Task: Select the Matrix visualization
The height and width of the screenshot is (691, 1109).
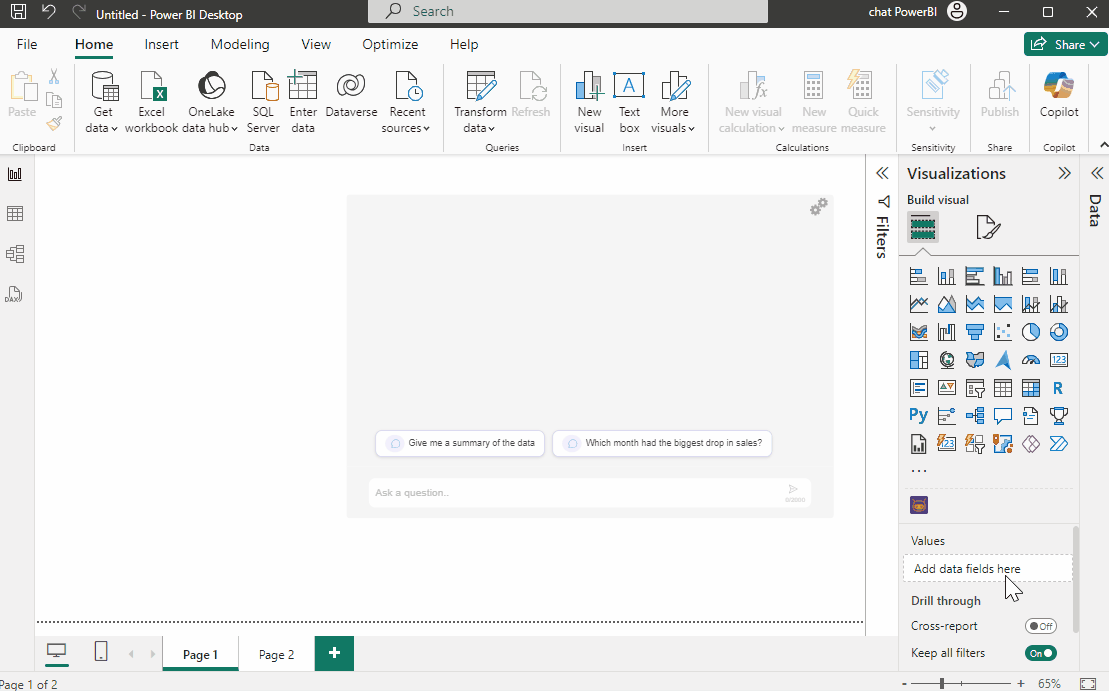Action: [x=1030, y=388]
